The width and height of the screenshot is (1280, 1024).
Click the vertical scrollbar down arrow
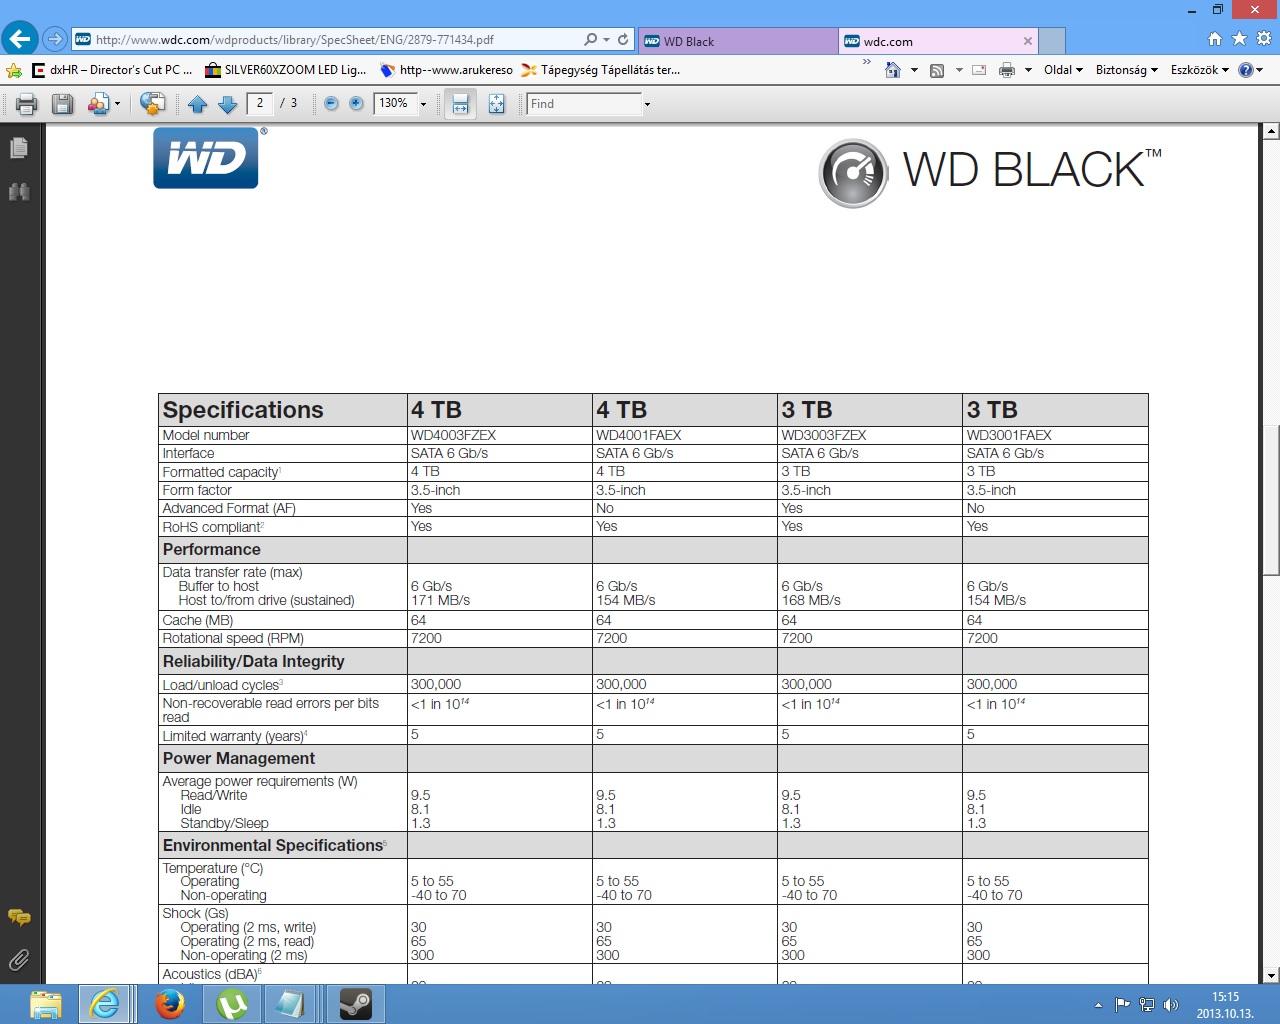(x=1271, y=976)
